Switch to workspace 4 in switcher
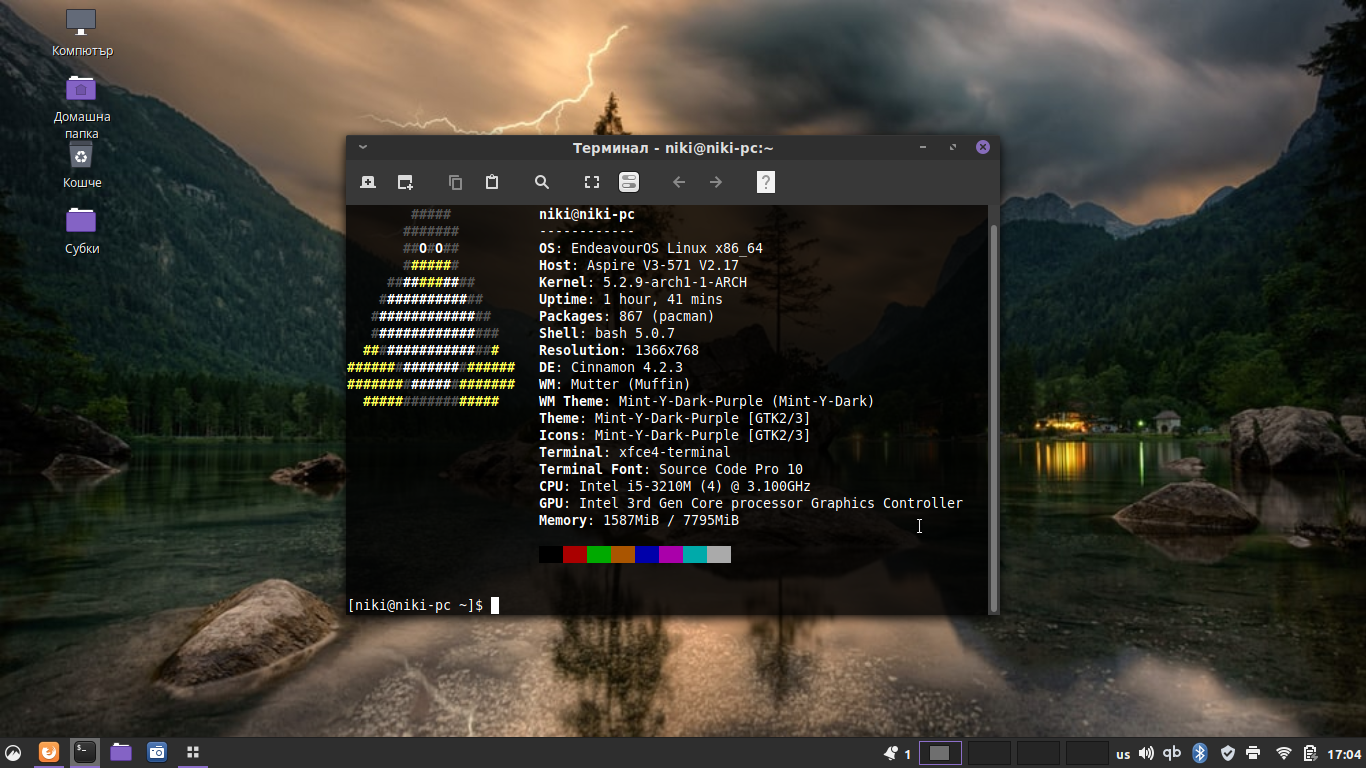The width and height of the screenshot is (1366, 768). (x=1087, y=753)
